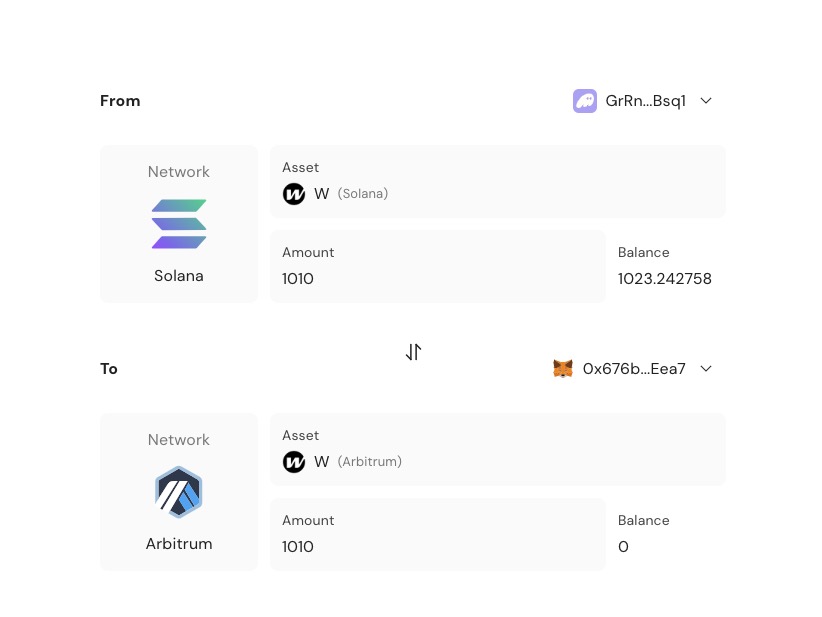Open the From asset selector W (Solana)
The height and width of the screenshot is (617, 822).
click(x=498, y=182)
